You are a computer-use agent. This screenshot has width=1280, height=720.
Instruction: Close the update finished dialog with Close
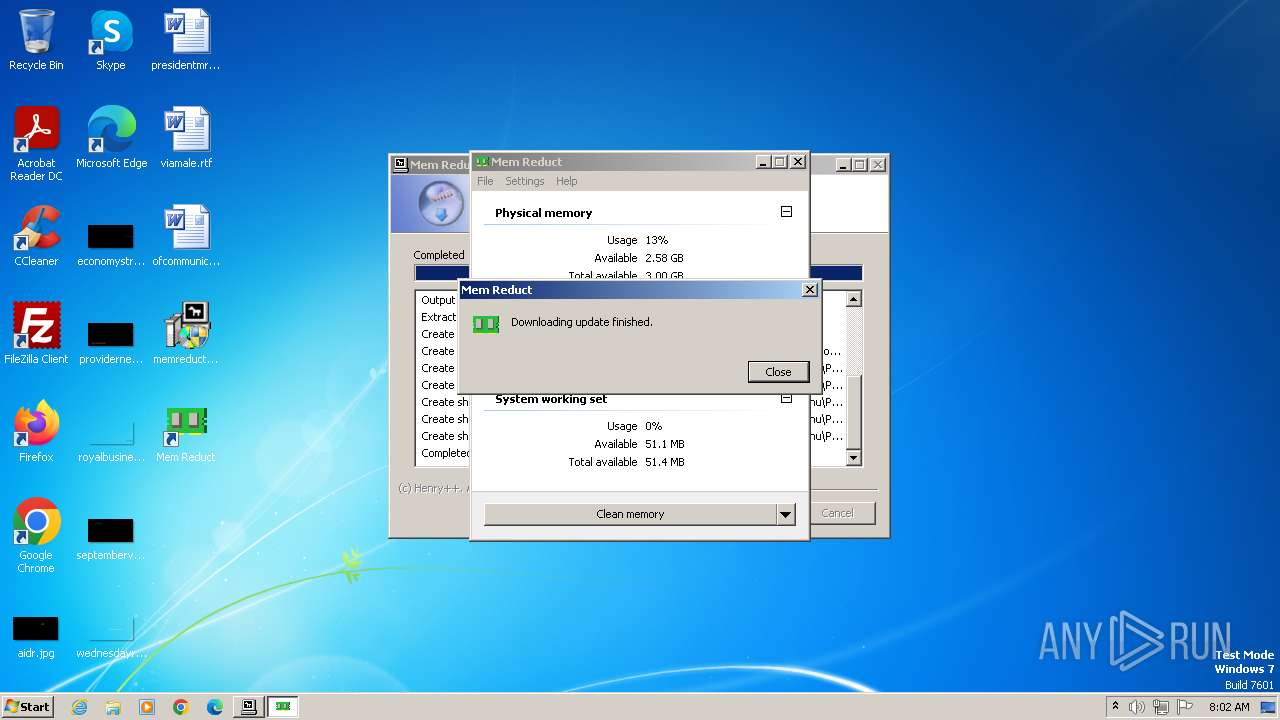778,371
